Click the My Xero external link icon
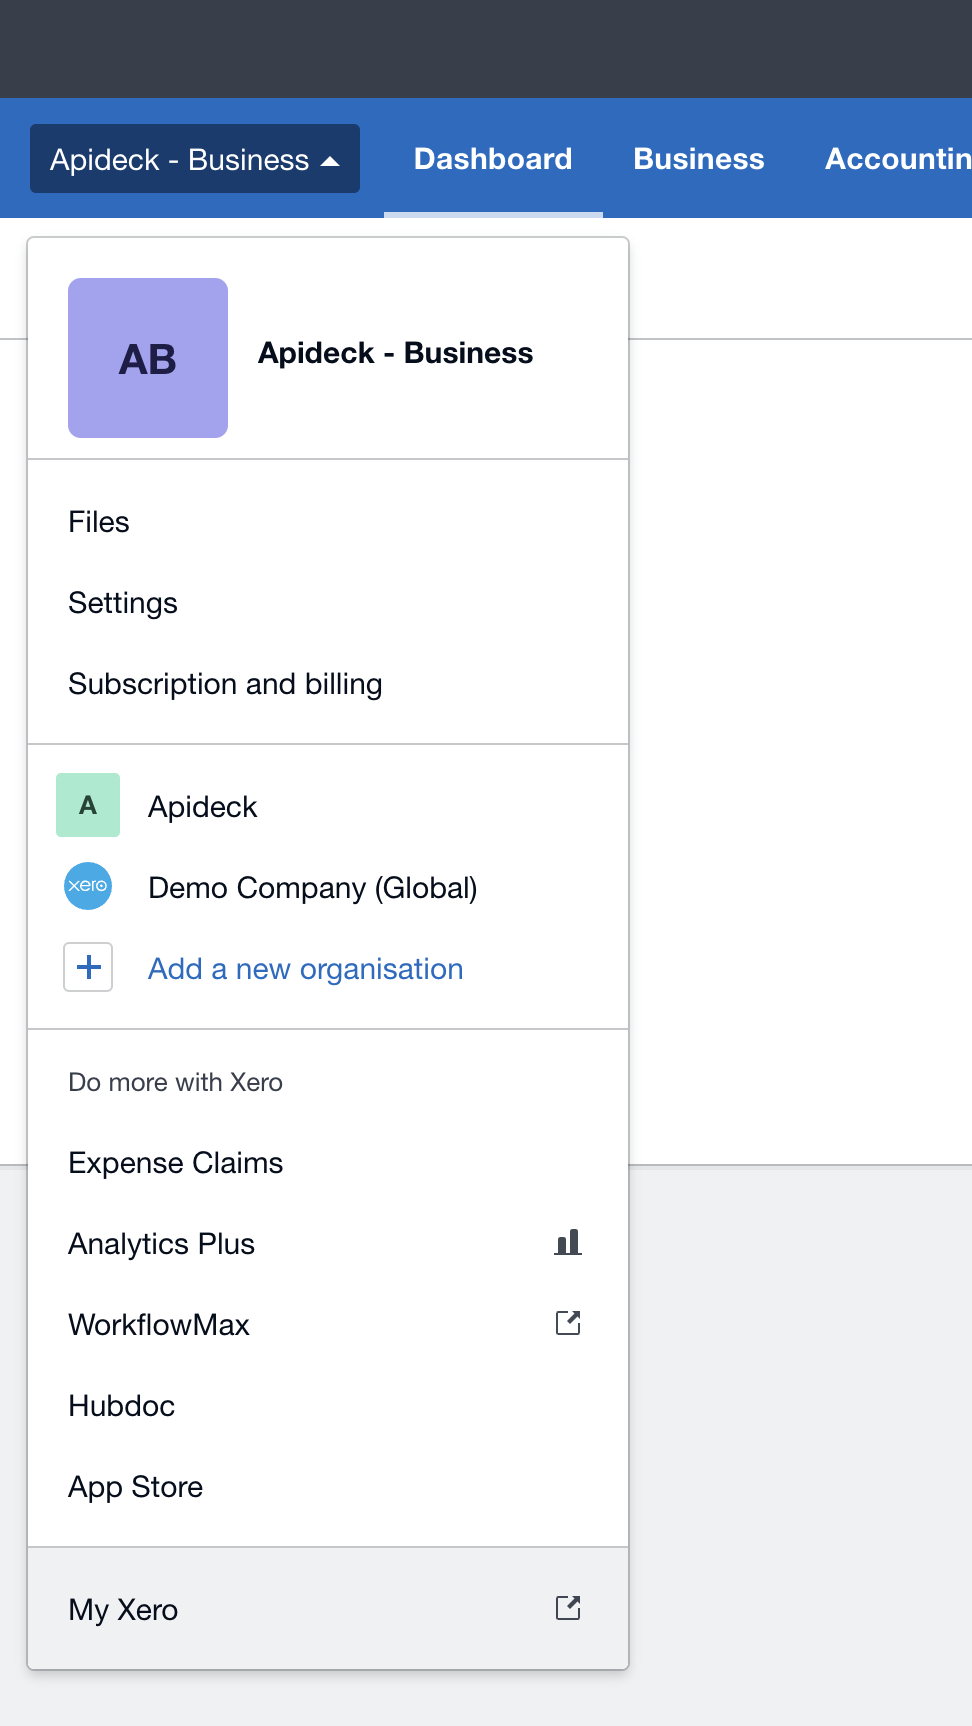This screenshot has height=1726, width=972. [x=568, y=1608]
